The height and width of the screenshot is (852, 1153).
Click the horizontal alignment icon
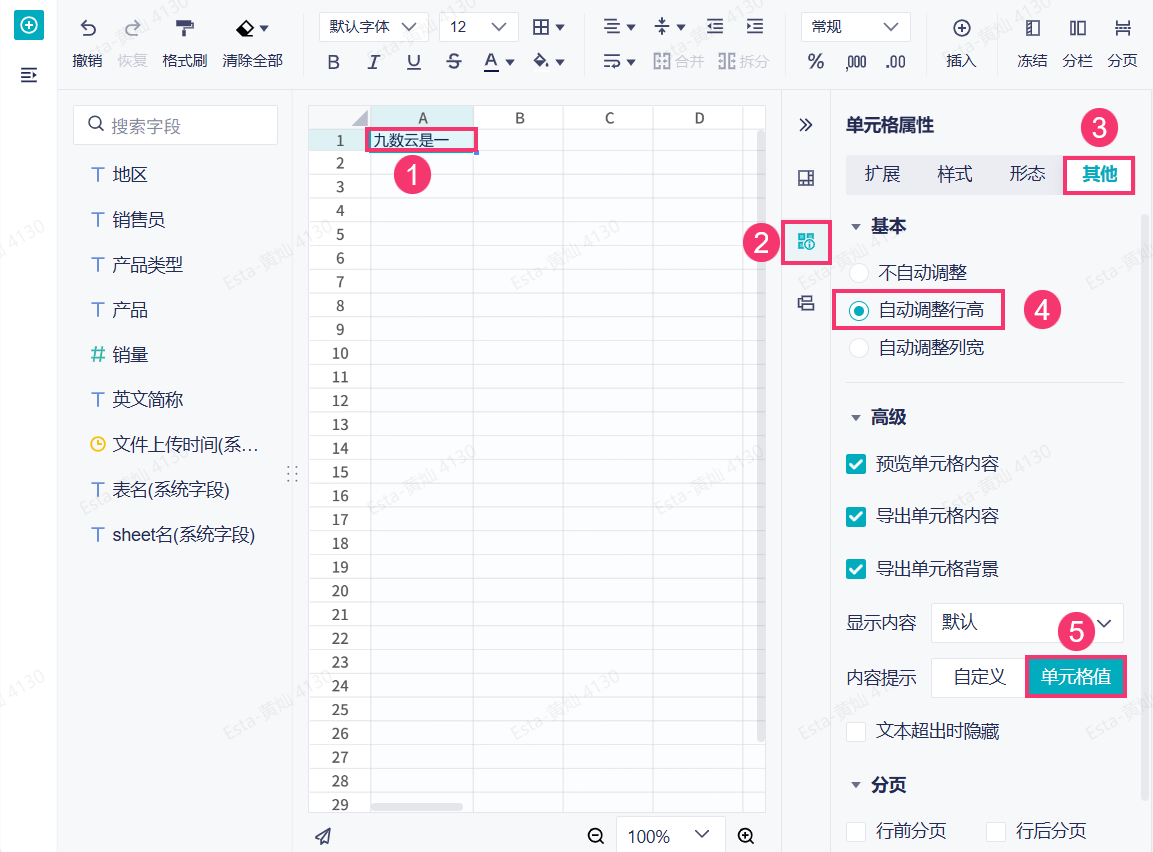pos(612,27)
